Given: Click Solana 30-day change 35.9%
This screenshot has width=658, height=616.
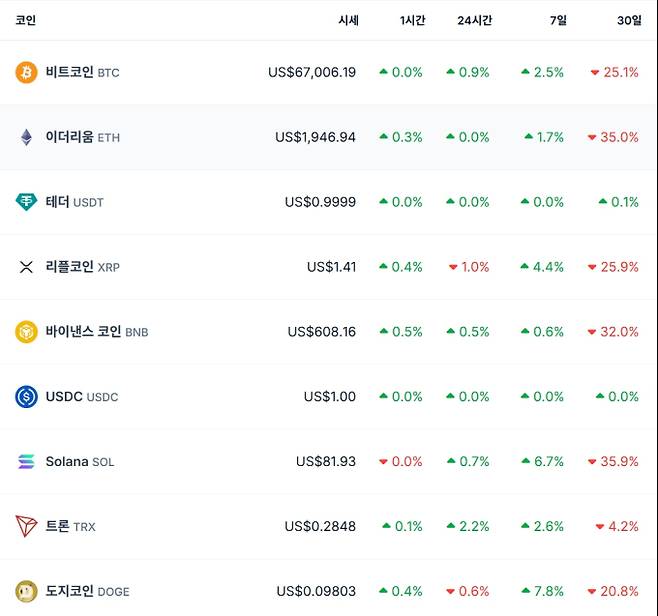Looking at the screenshot, I should 613,462.
